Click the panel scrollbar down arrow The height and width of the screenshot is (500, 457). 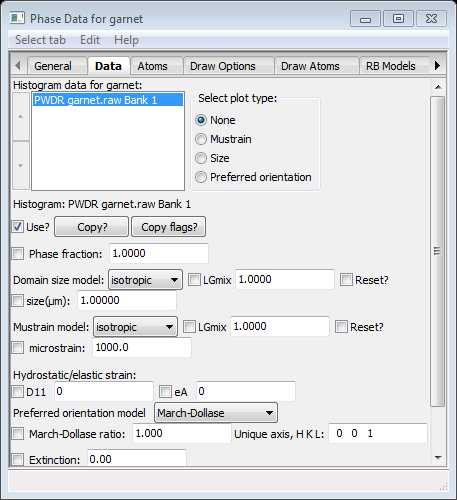click(438, 458)
